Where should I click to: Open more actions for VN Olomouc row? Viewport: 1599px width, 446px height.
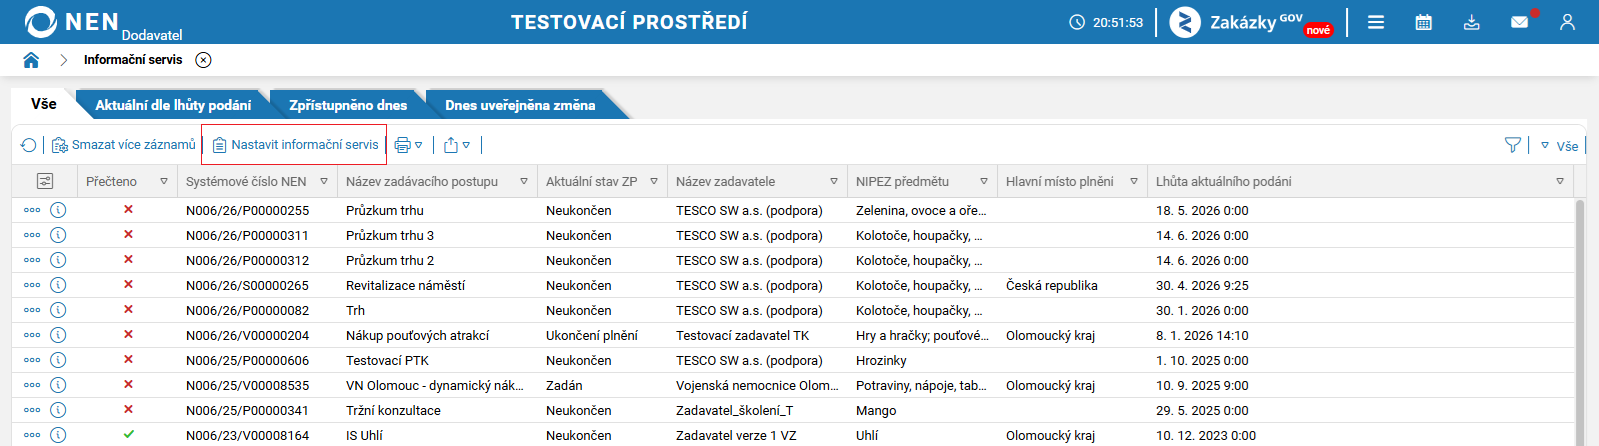point(32,385)
